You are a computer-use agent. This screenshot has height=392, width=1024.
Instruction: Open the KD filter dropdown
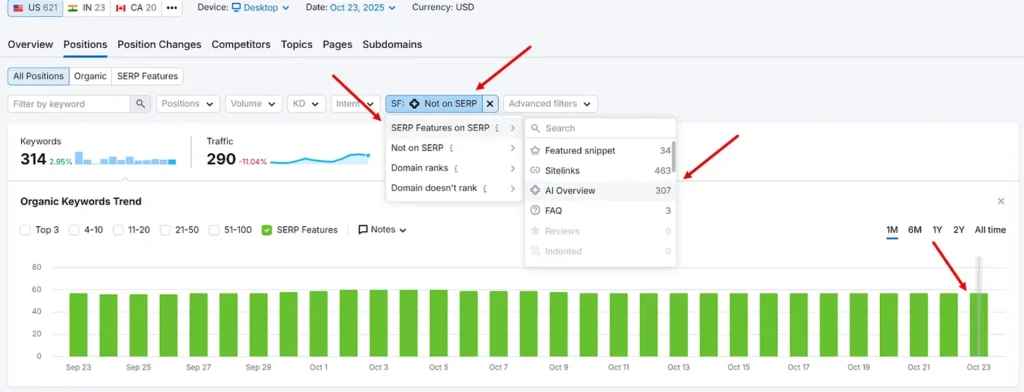click(306, 104)
